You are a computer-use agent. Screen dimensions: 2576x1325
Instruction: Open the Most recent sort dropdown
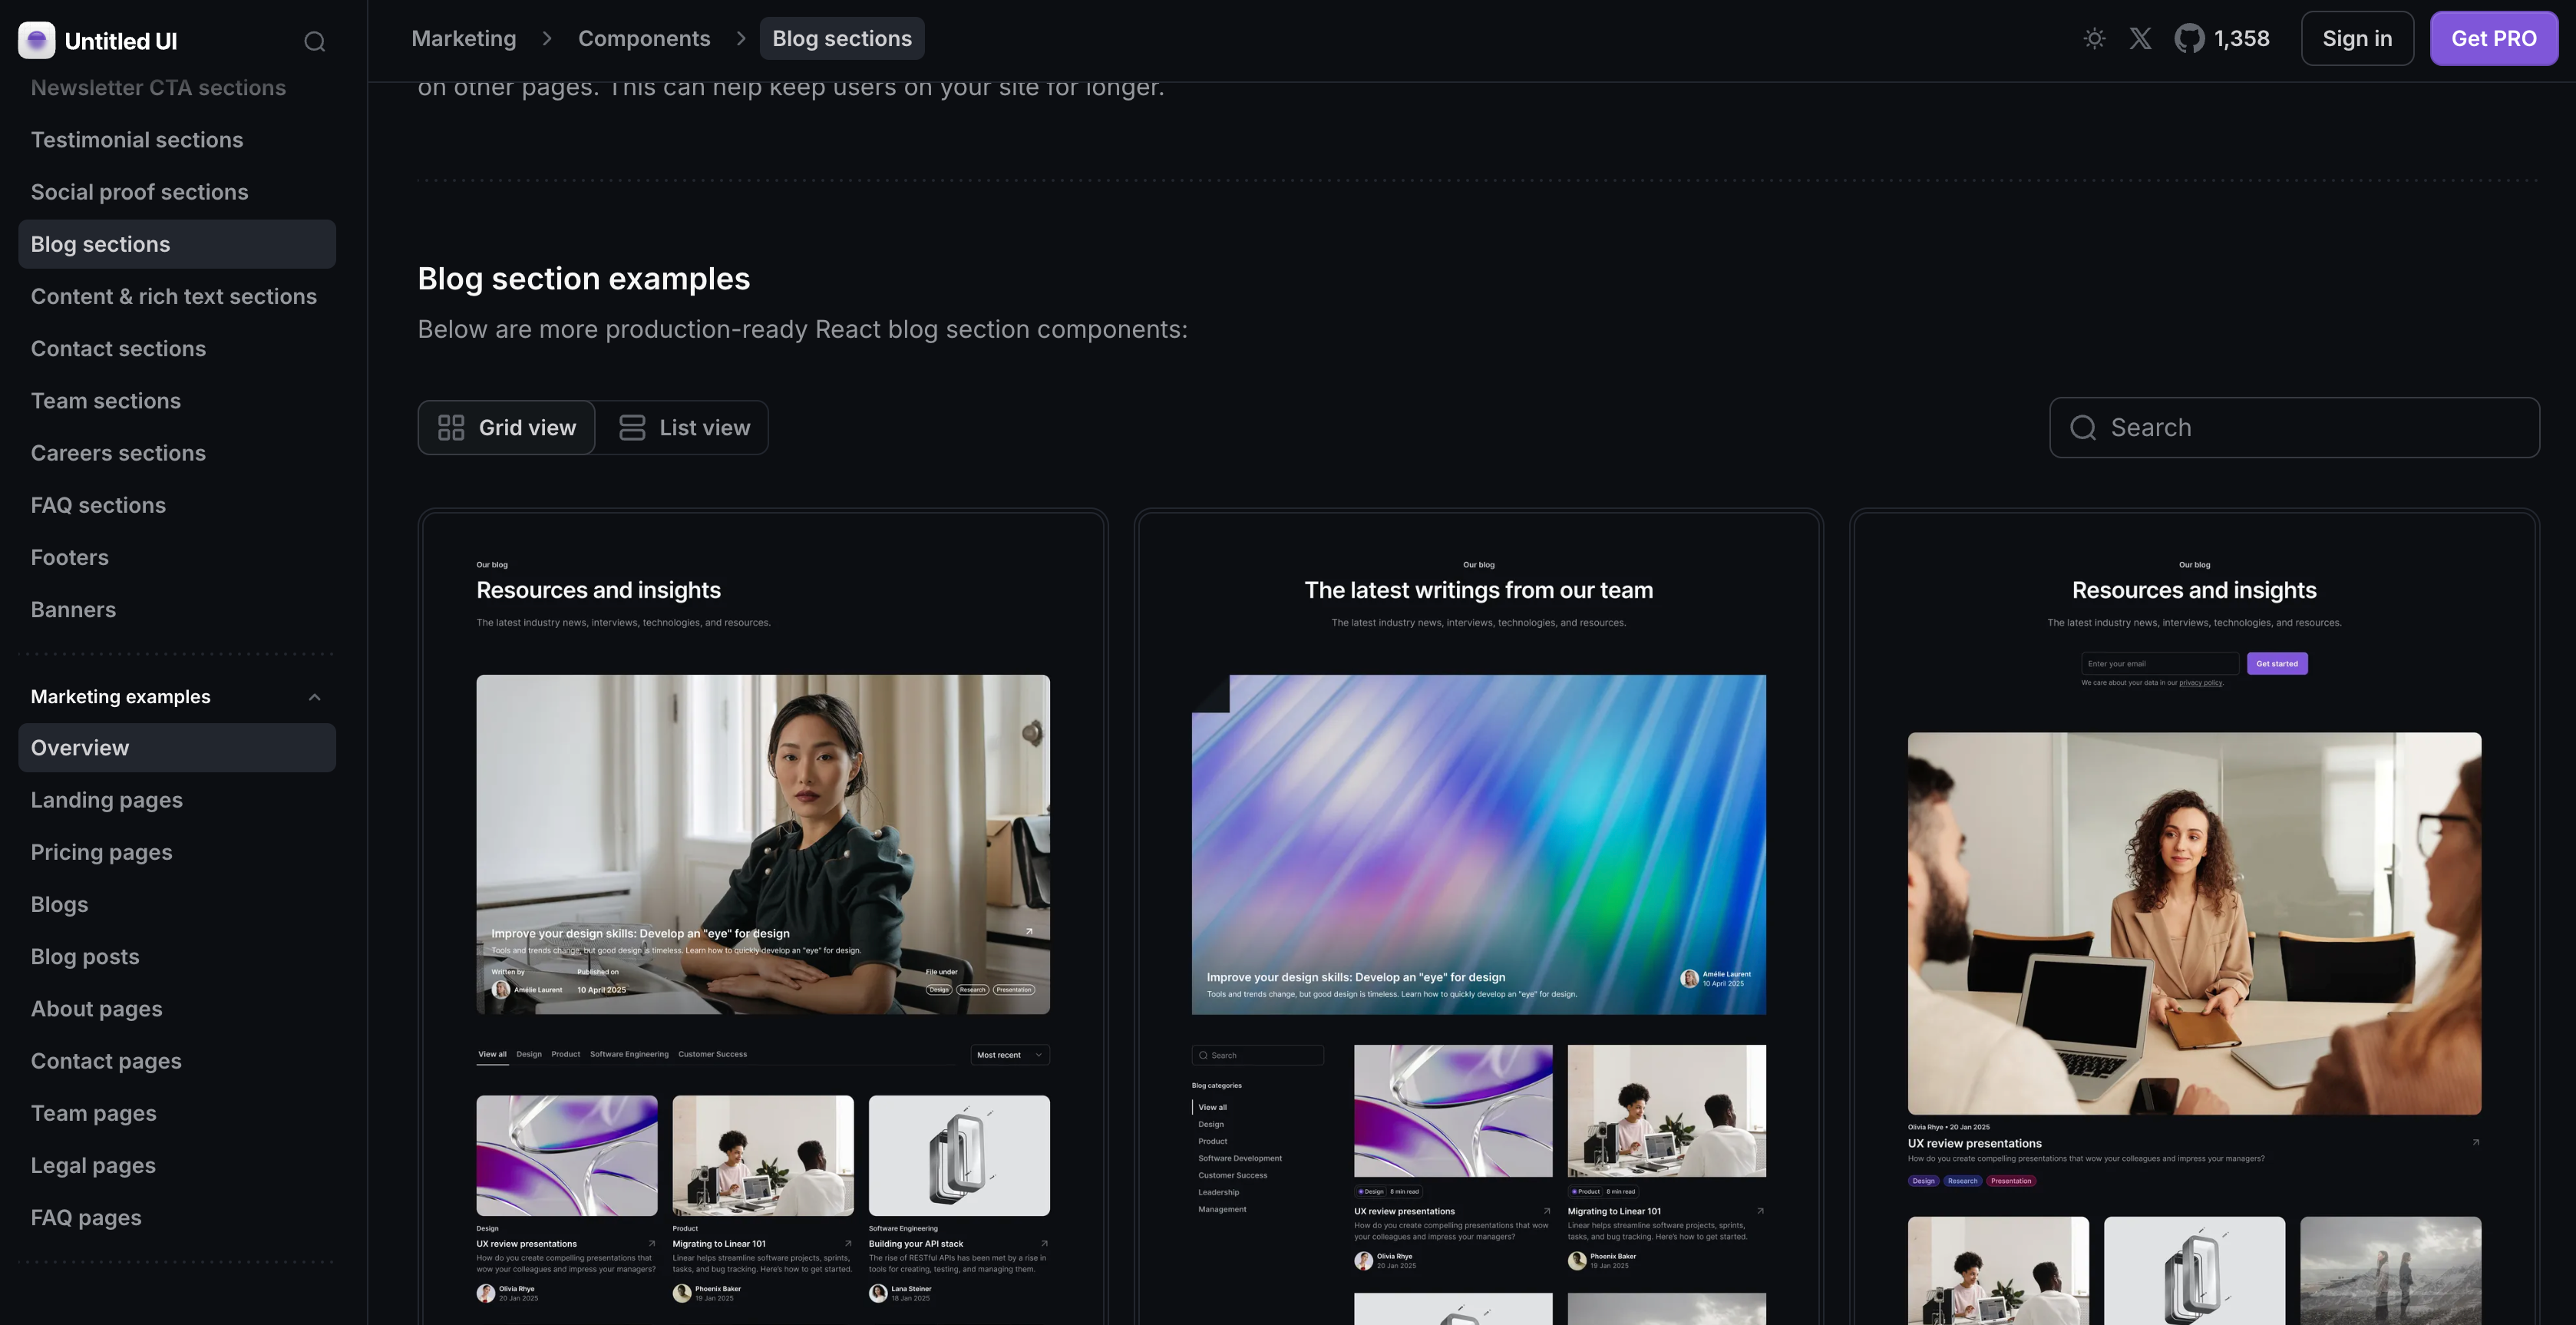[x=1010, y=1055]
